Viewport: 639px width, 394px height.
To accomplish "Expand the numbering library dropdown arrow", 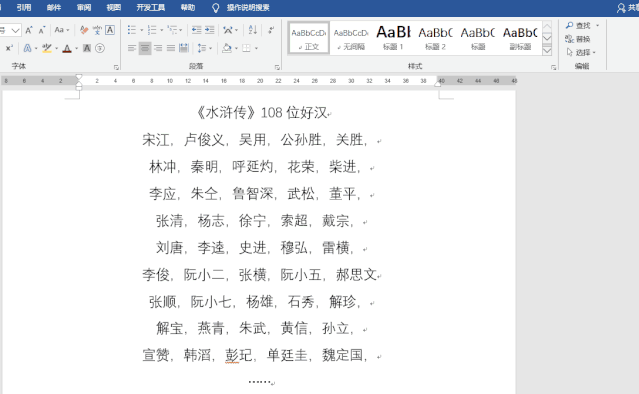I will click(162, 31).
